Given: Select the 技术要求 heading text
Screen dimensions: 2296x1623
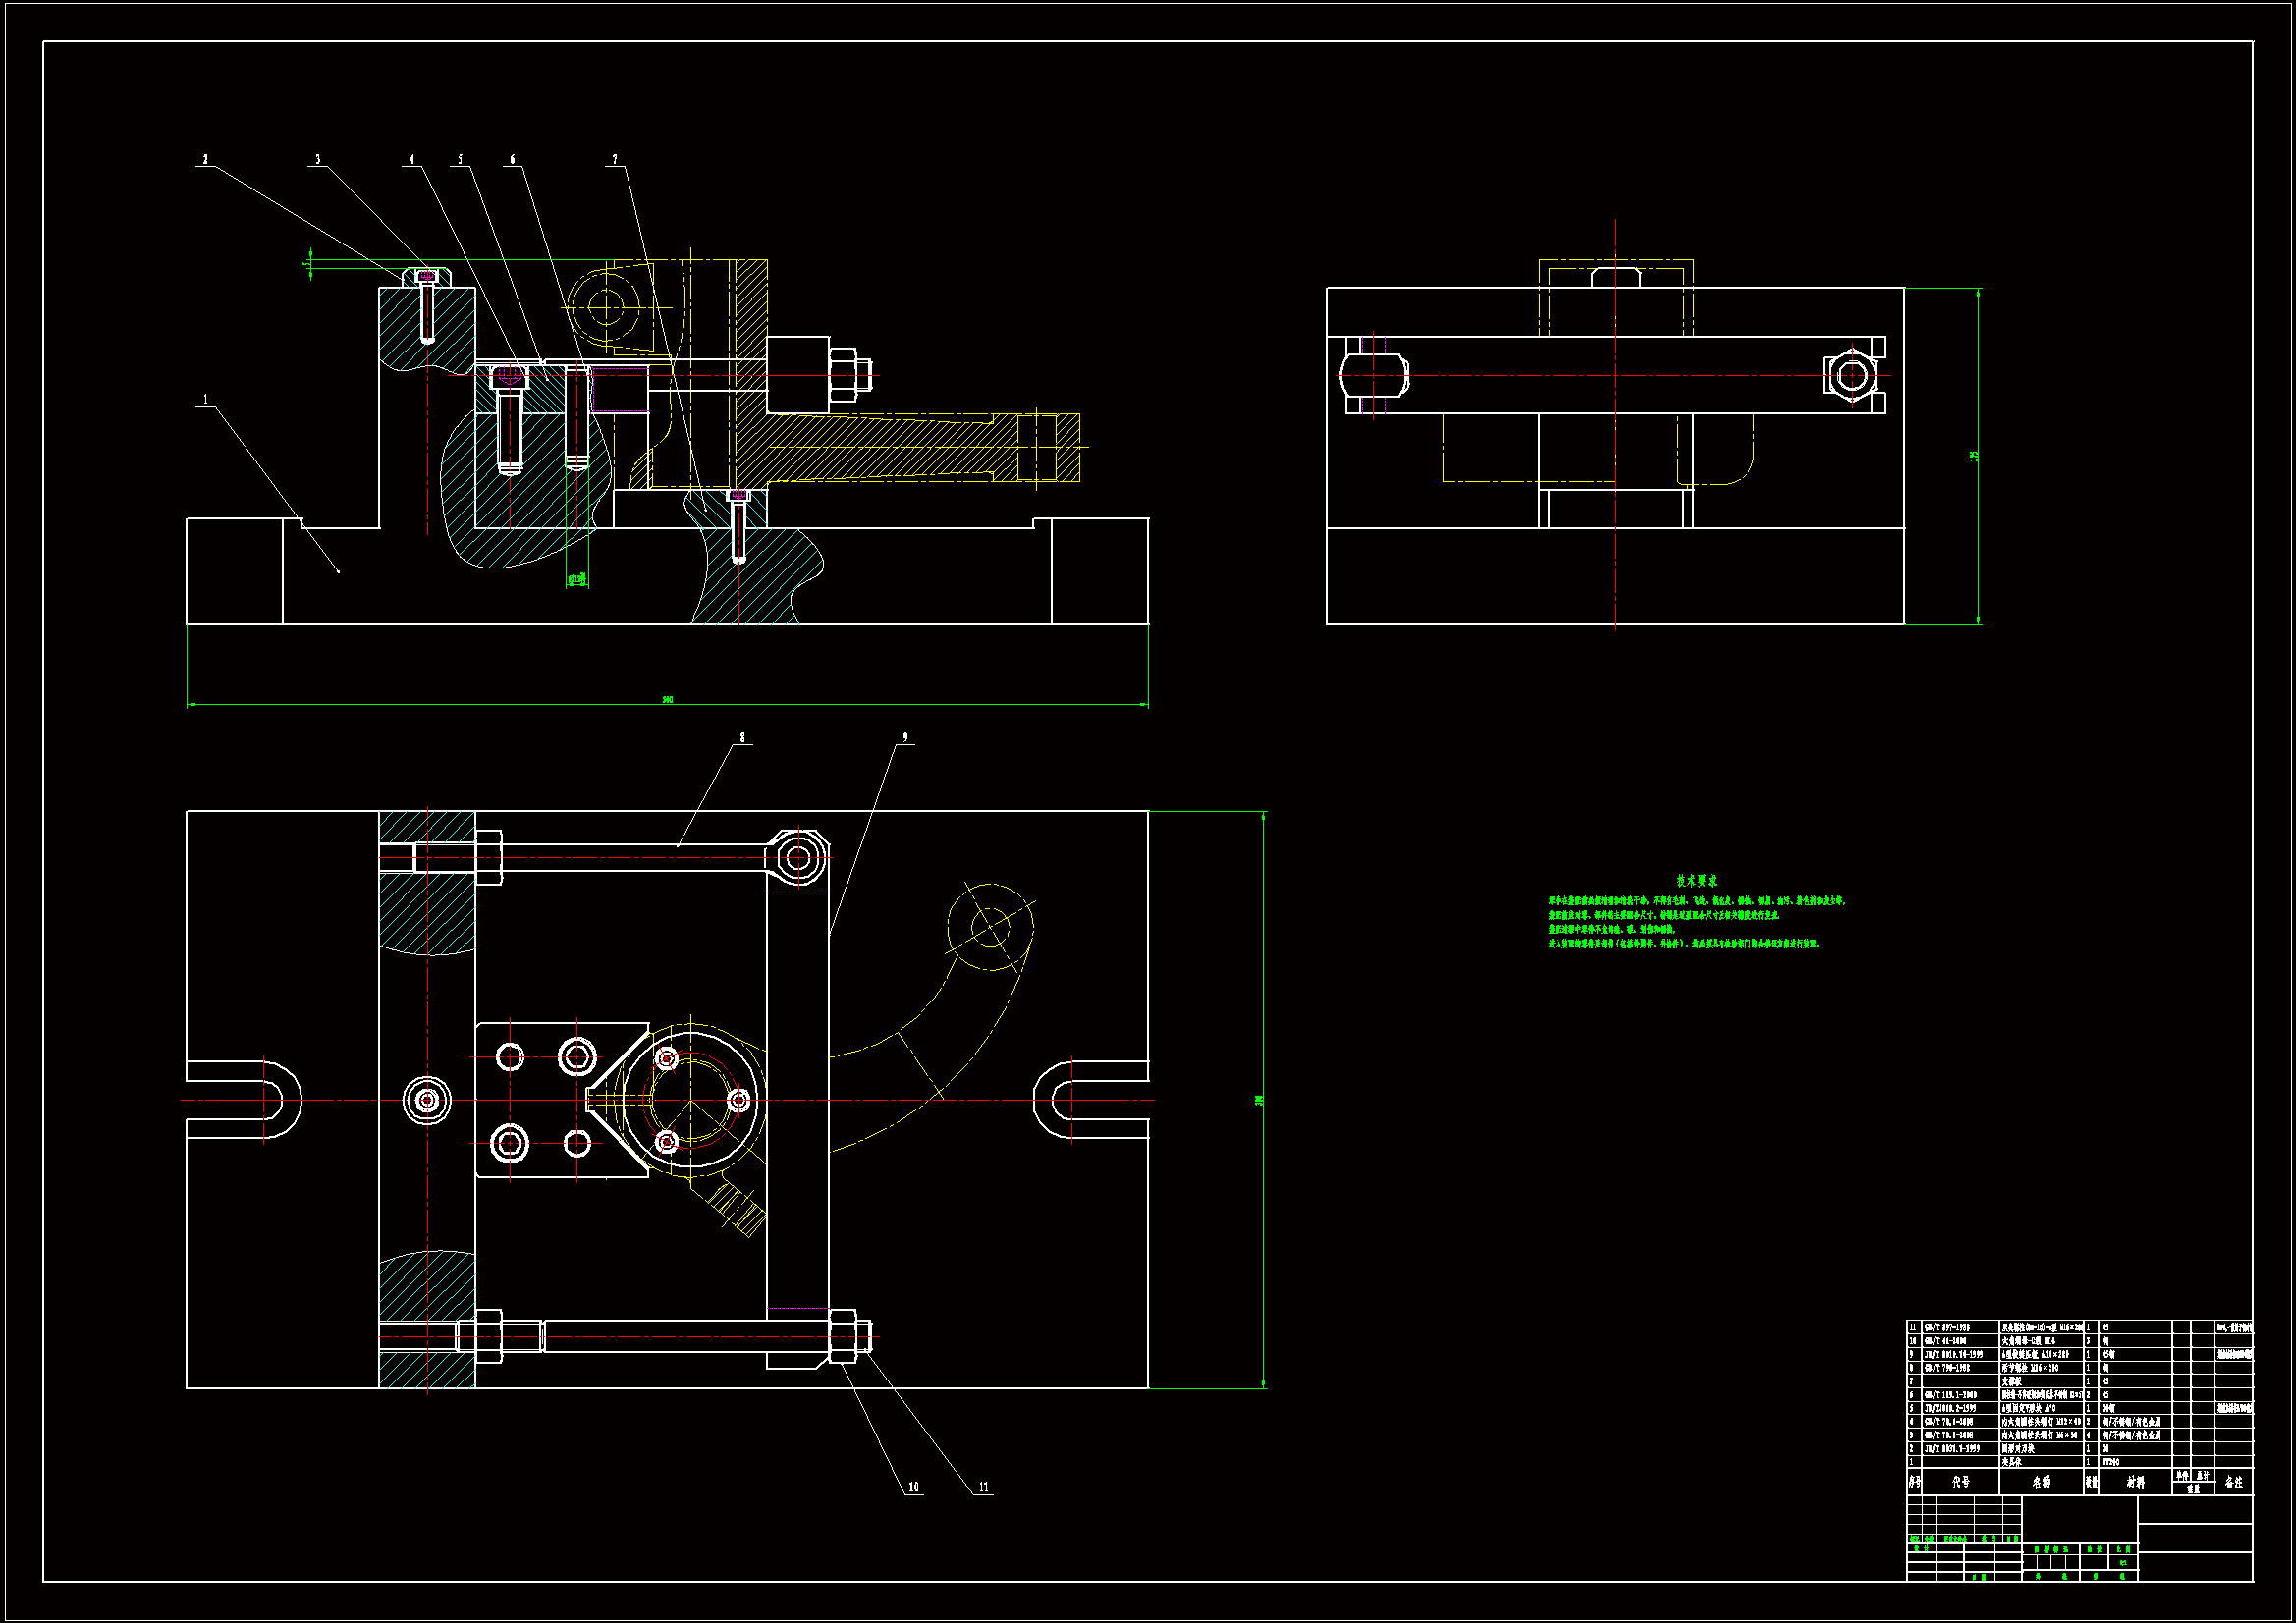Looking at the screenshot, I should click(x=1696, y=881).
